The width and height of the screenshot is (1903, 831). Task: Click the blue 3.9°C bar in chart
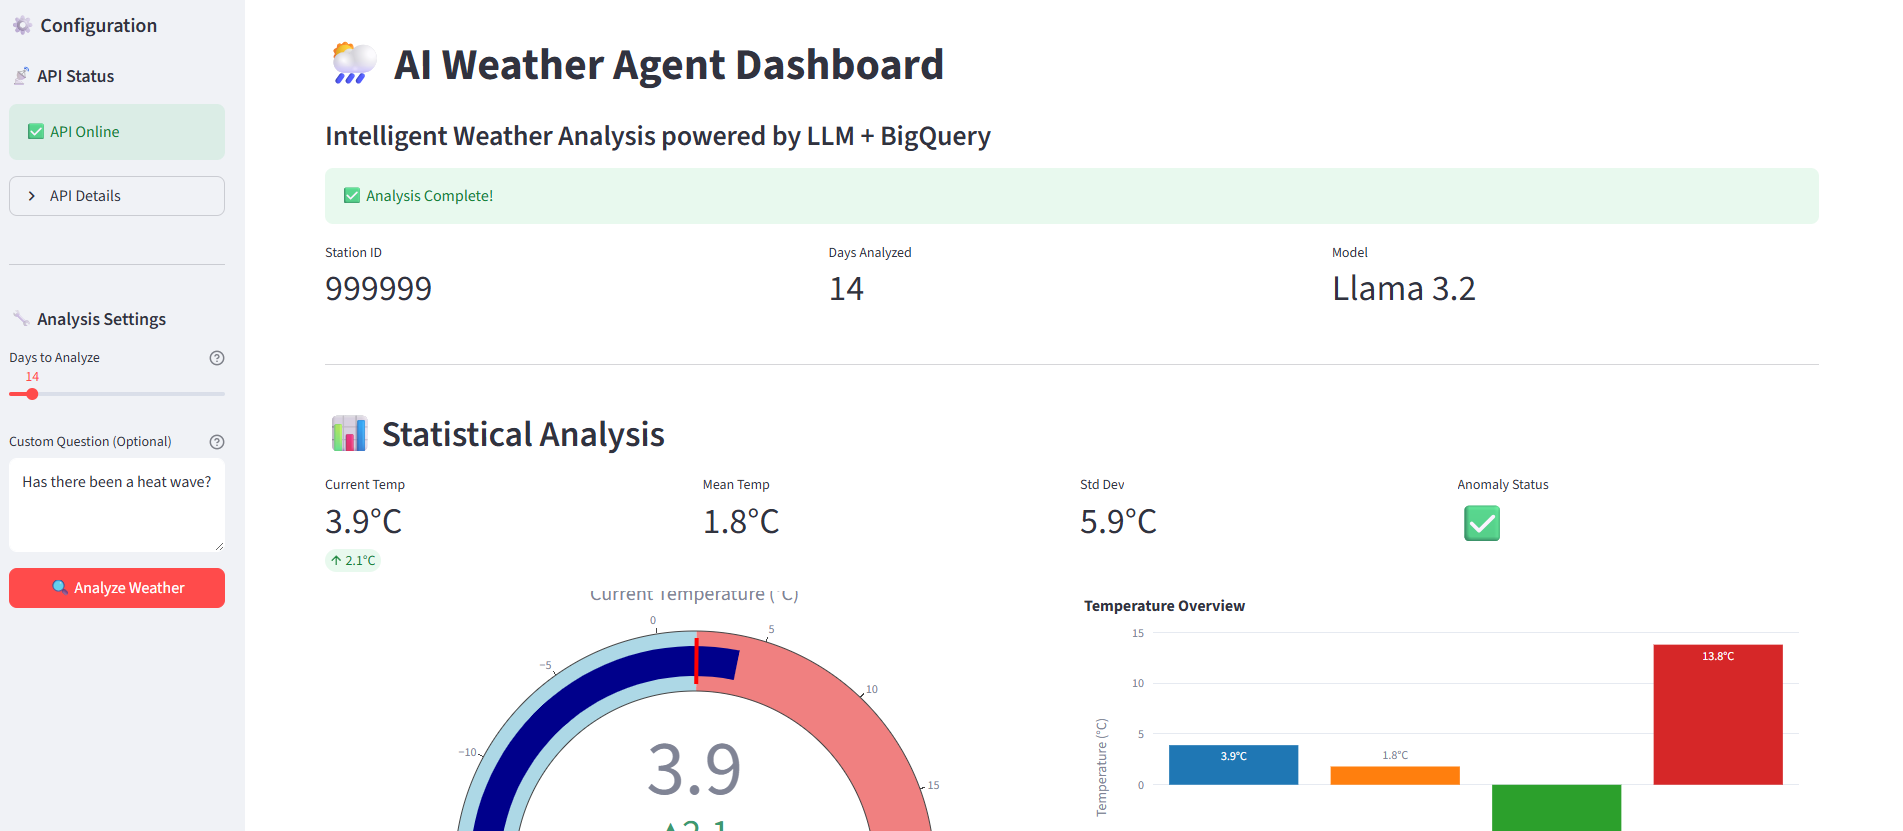coord(1233,765)
